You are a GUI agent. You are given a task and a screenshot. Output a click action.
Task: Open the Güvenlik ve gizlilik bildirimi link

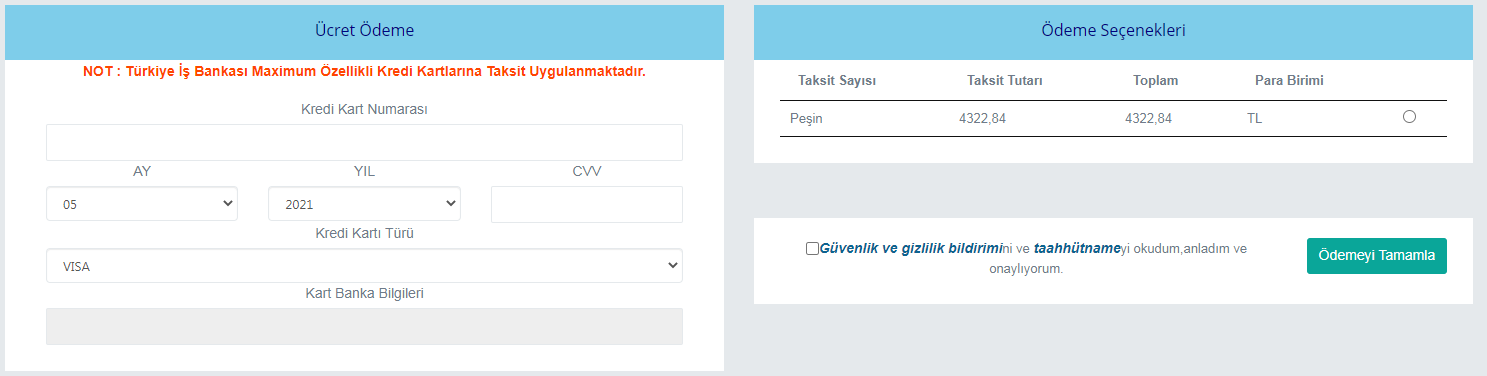point(911,249)
